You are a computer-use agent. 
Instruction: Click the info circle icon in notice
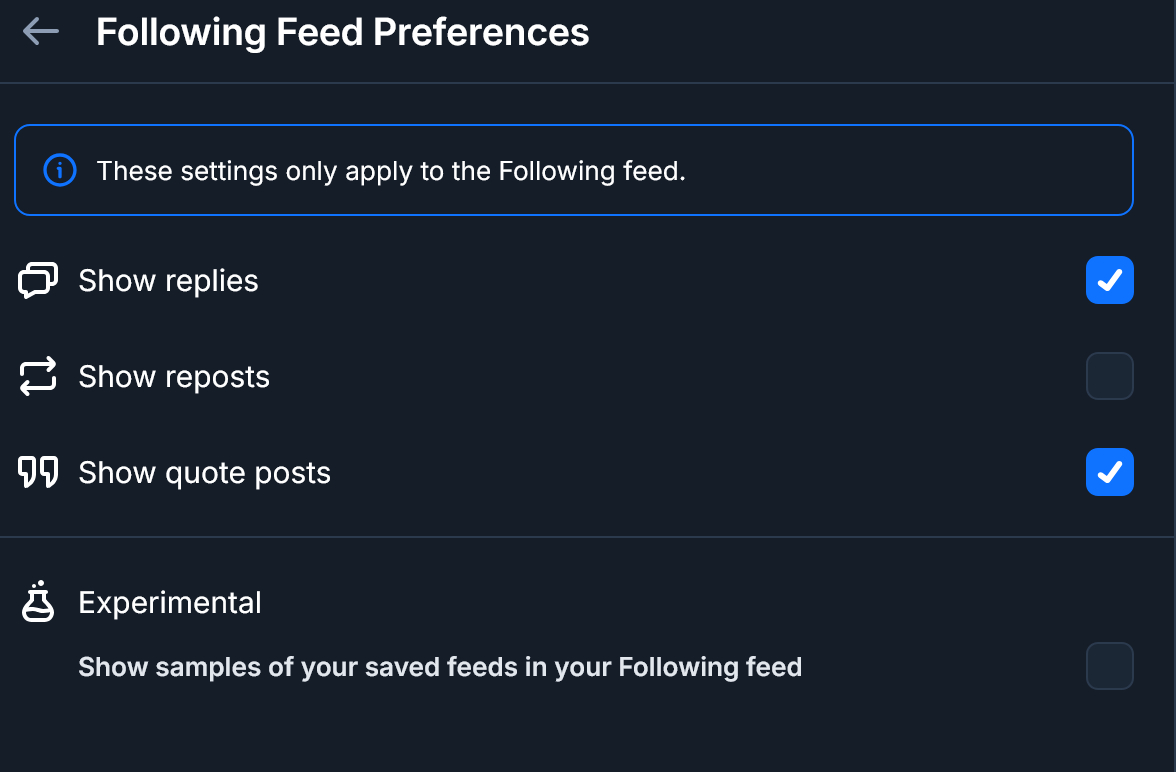[60, 171]
